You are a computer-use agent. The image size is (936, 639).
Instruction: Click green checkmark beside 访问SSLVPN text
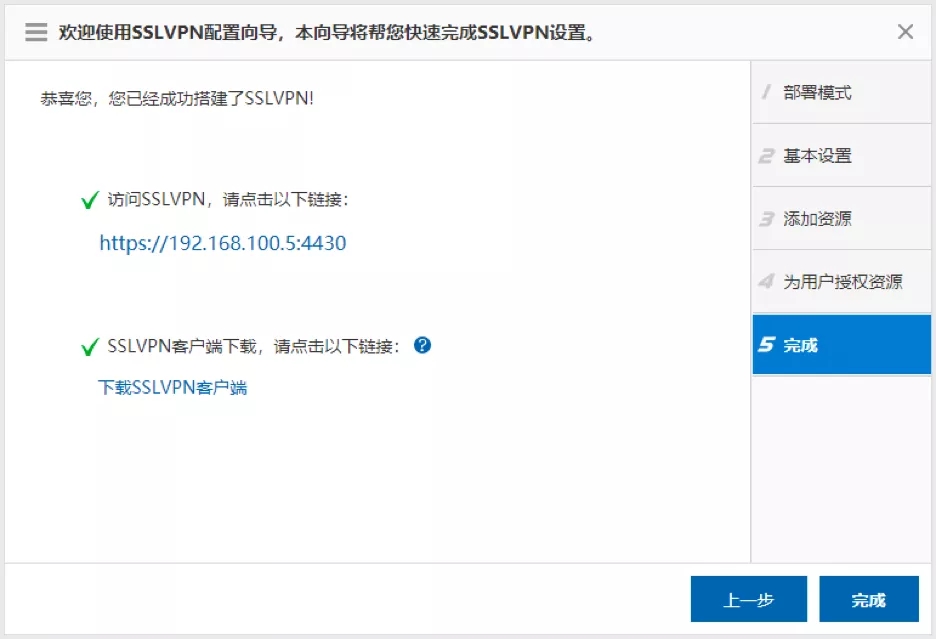click(89, 201)
